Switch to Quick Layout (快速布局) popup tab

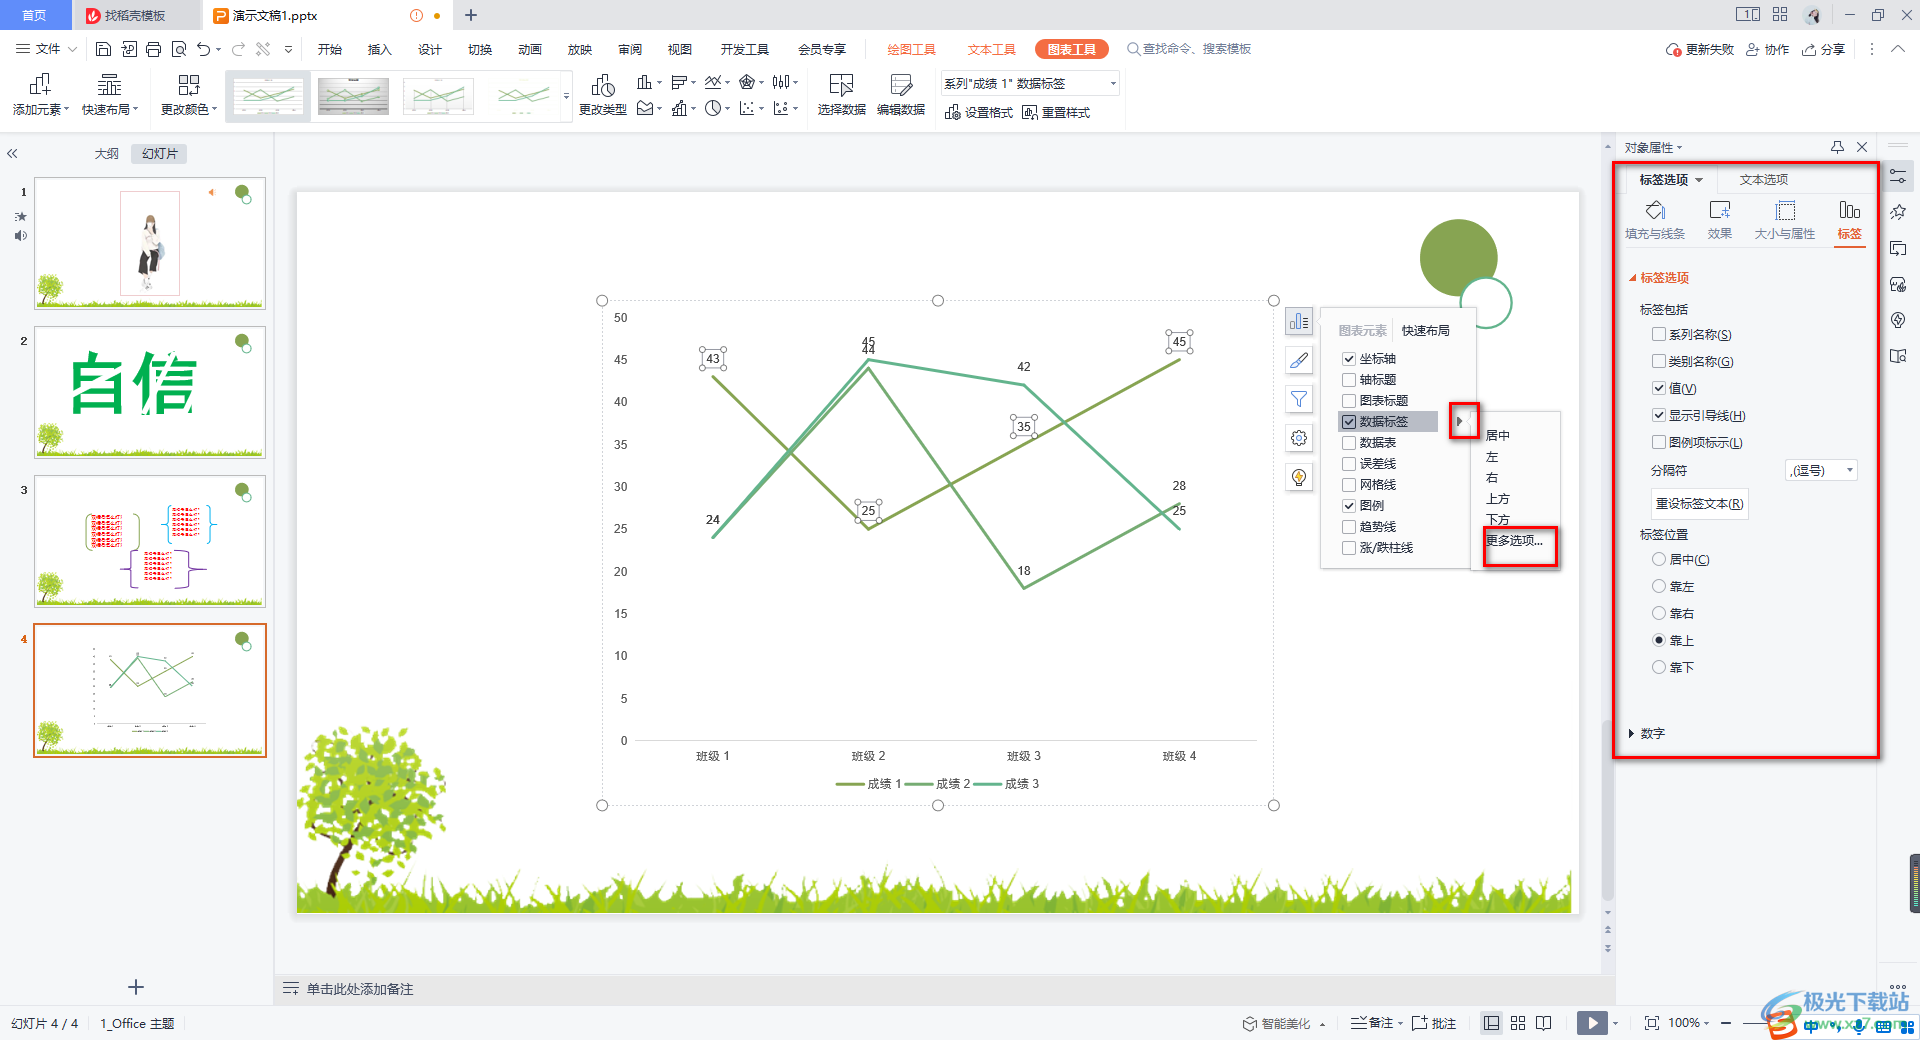(1425, 331)
